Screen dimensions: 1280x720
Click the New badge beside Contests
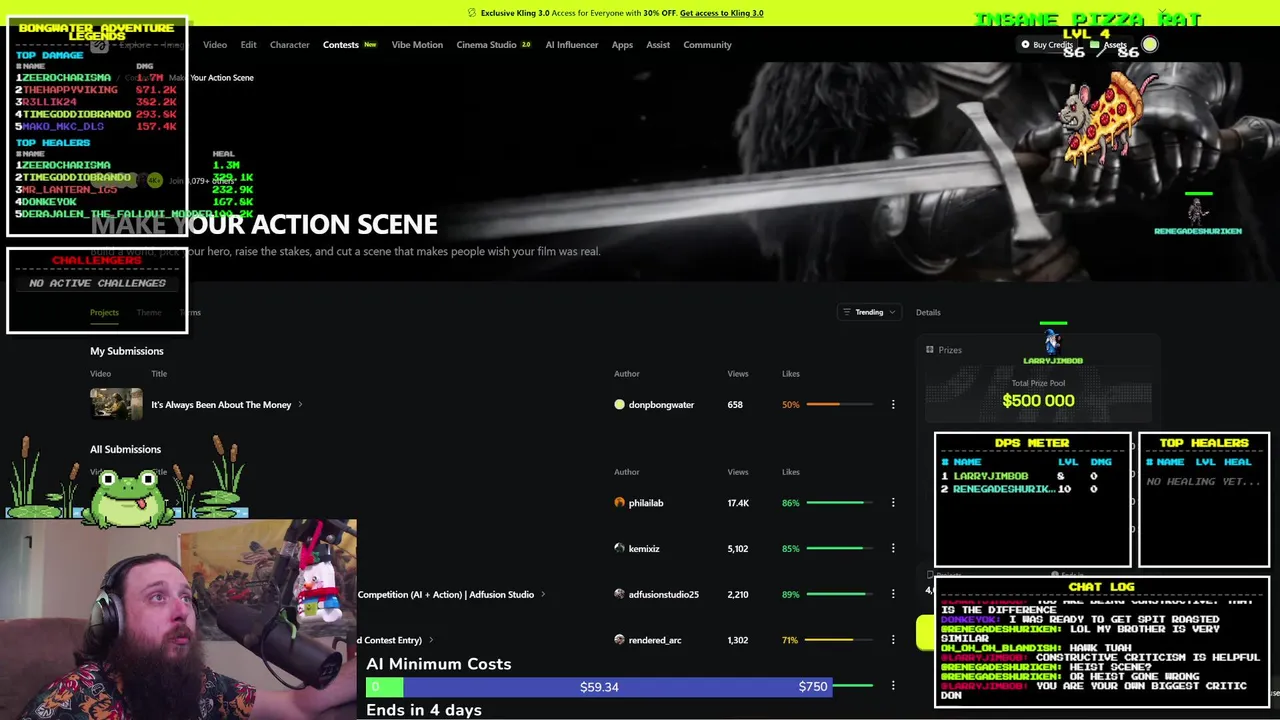tap(370, 45)
